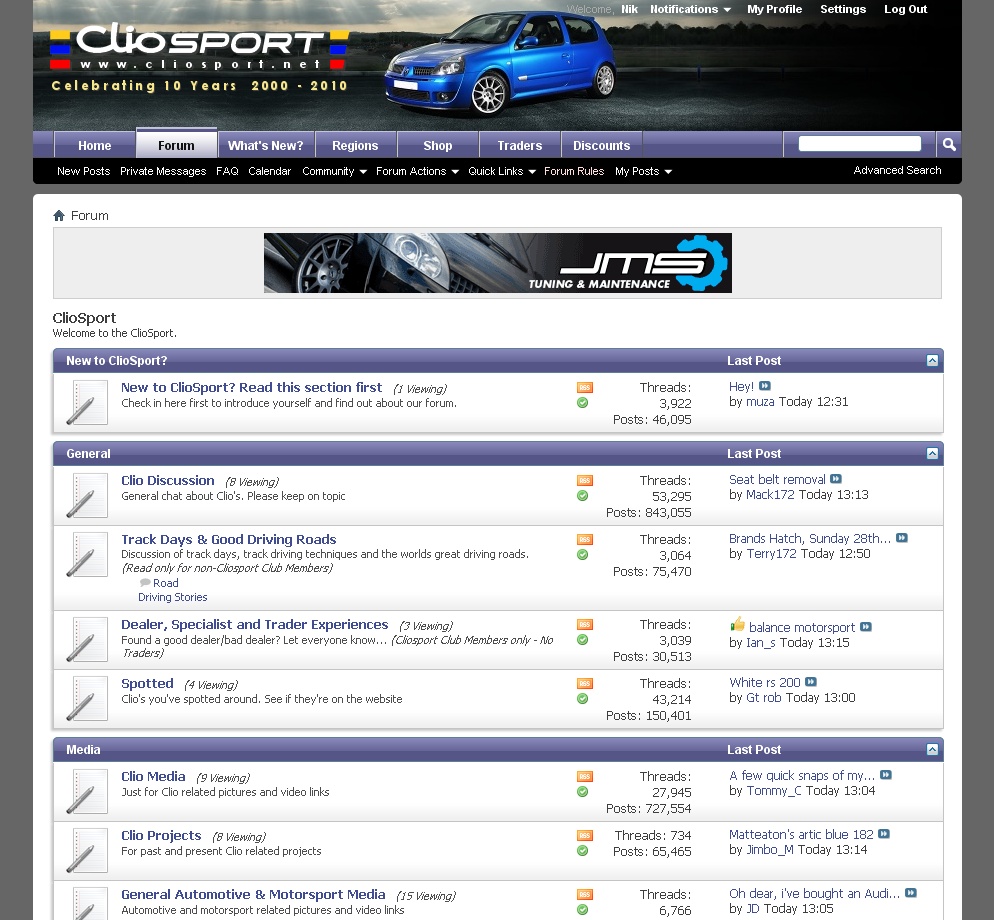Collapse the 'New to ClioSport?' category
The width and height of the screenshot is (994, 920).
tap(932, 361)
